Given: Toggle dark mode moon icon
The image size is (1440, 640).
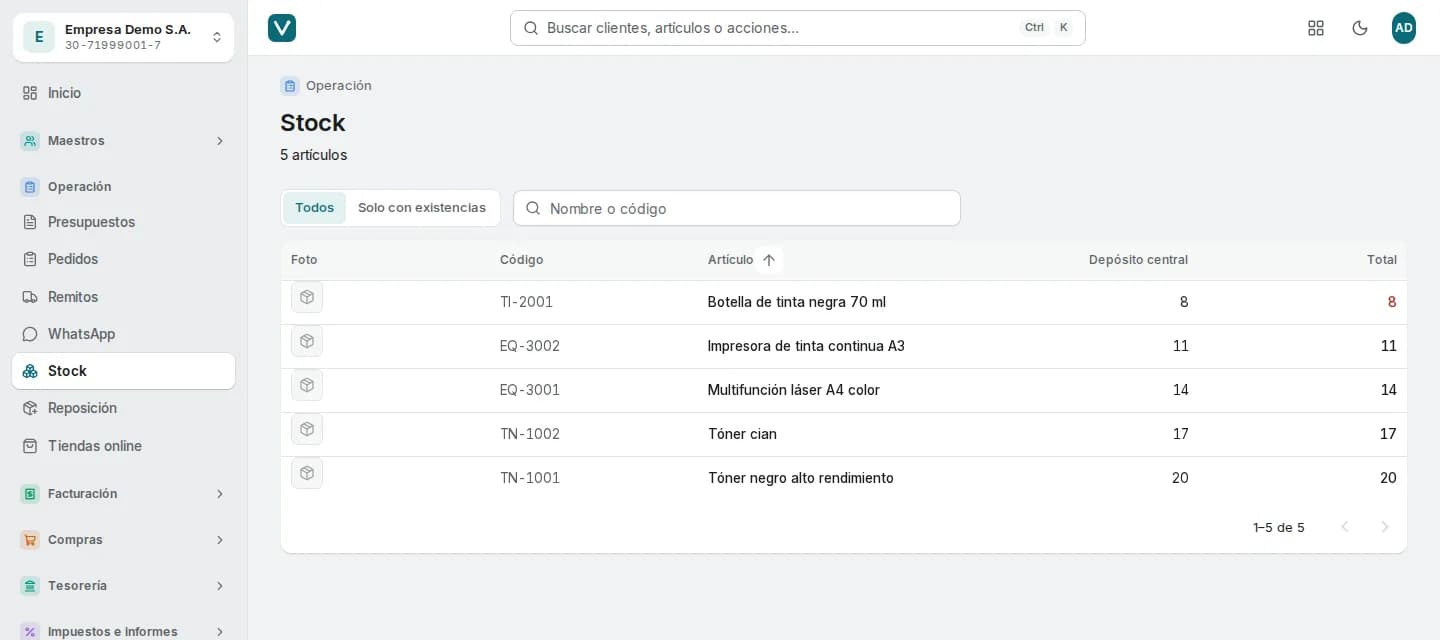Looking at the screenshot, I should click(x=1360, y=28).
